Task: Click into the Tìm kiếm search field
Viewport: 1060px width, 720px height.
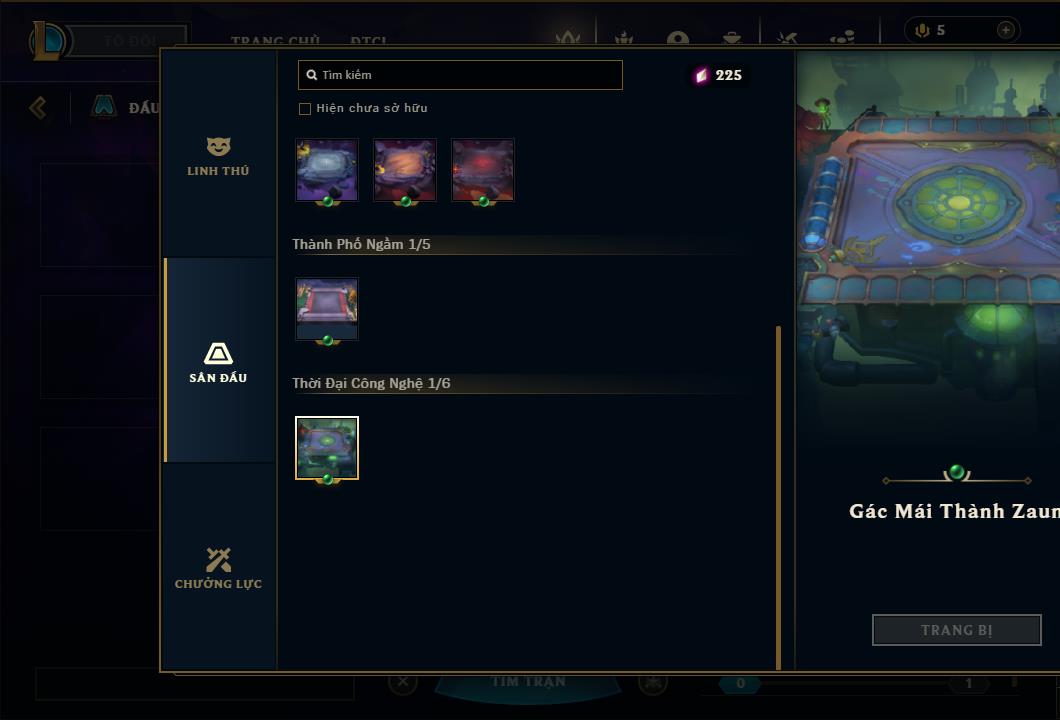Action: tap(460, 75)
